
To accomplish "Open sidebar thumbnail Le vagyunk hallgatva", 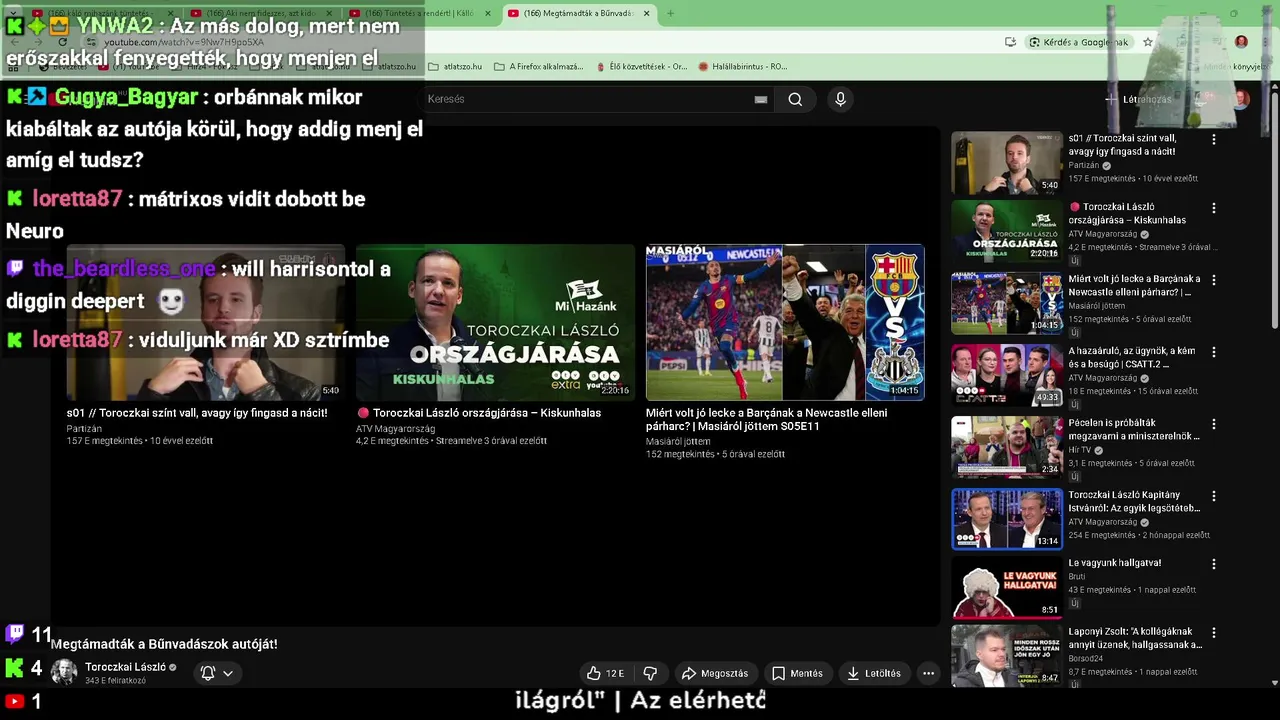I will pyautogui.click(x=1007, y=587).
